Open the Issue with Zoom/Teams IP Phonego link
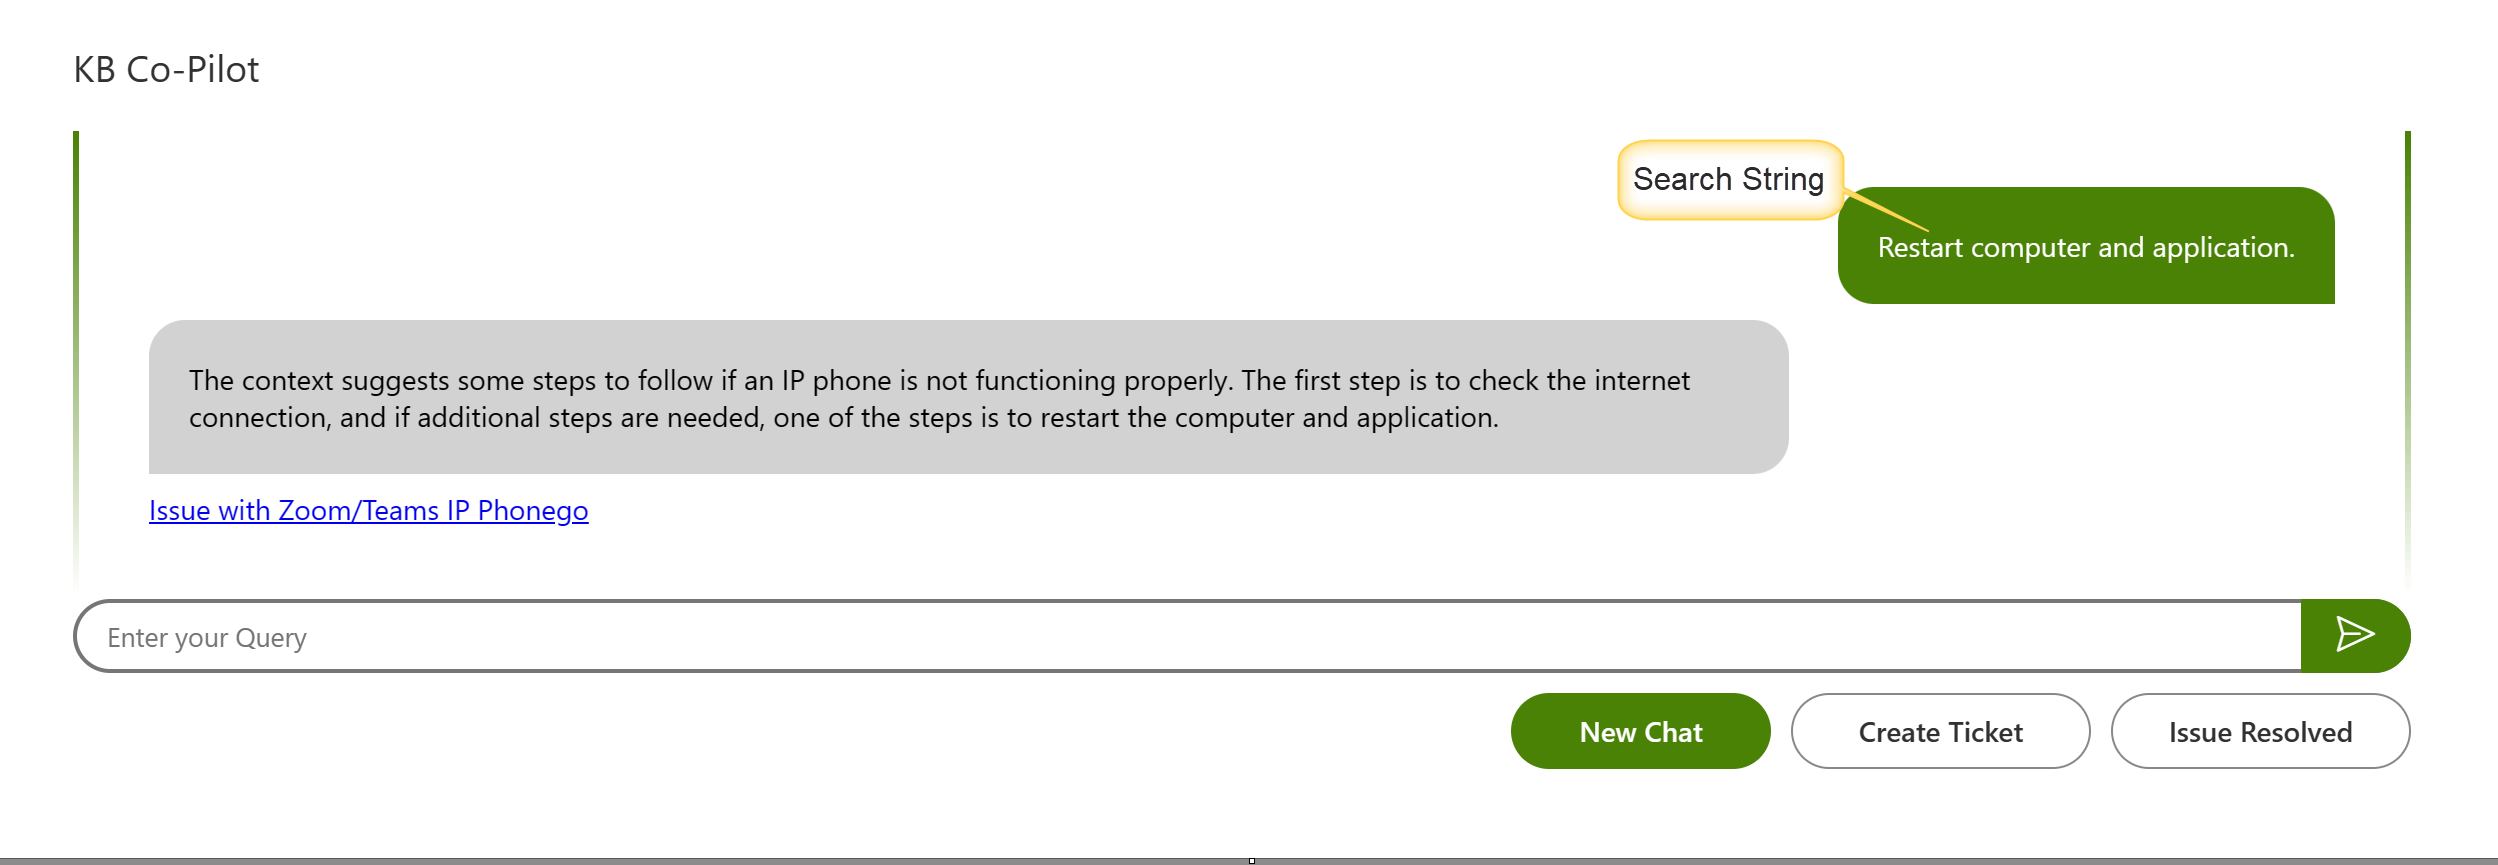The height and width of the screenshot is (865, 2498). [368, 511]
